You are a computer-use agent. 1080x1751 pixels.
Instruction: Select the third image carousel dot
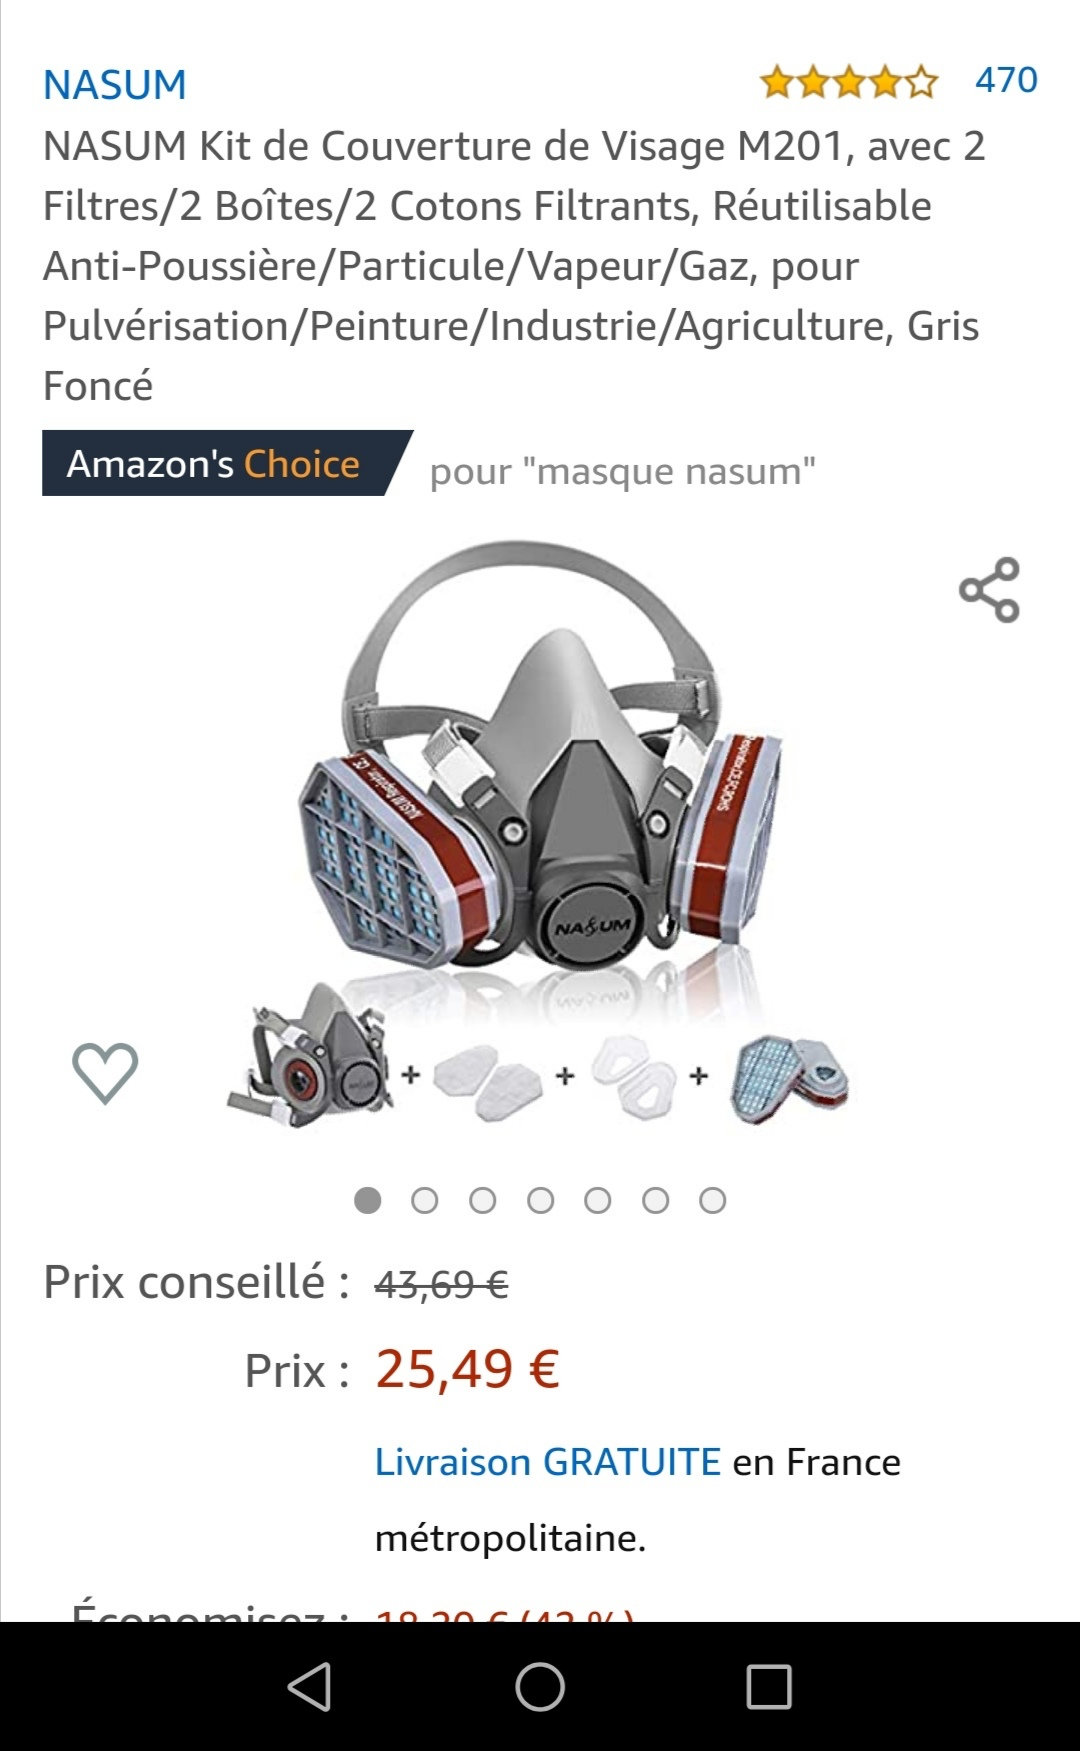pyautogui.click(x=483, y=1200)
